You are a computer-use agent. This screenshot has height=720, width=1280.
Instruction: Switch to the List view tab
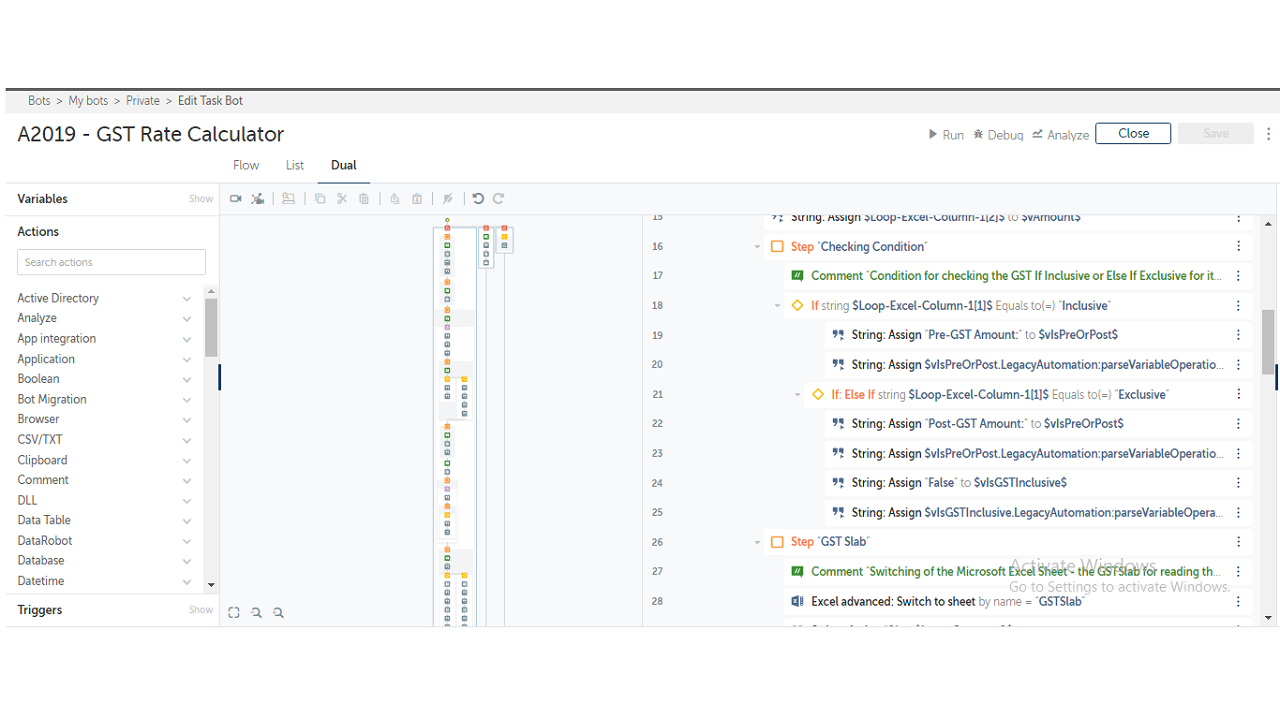point(295,165)
